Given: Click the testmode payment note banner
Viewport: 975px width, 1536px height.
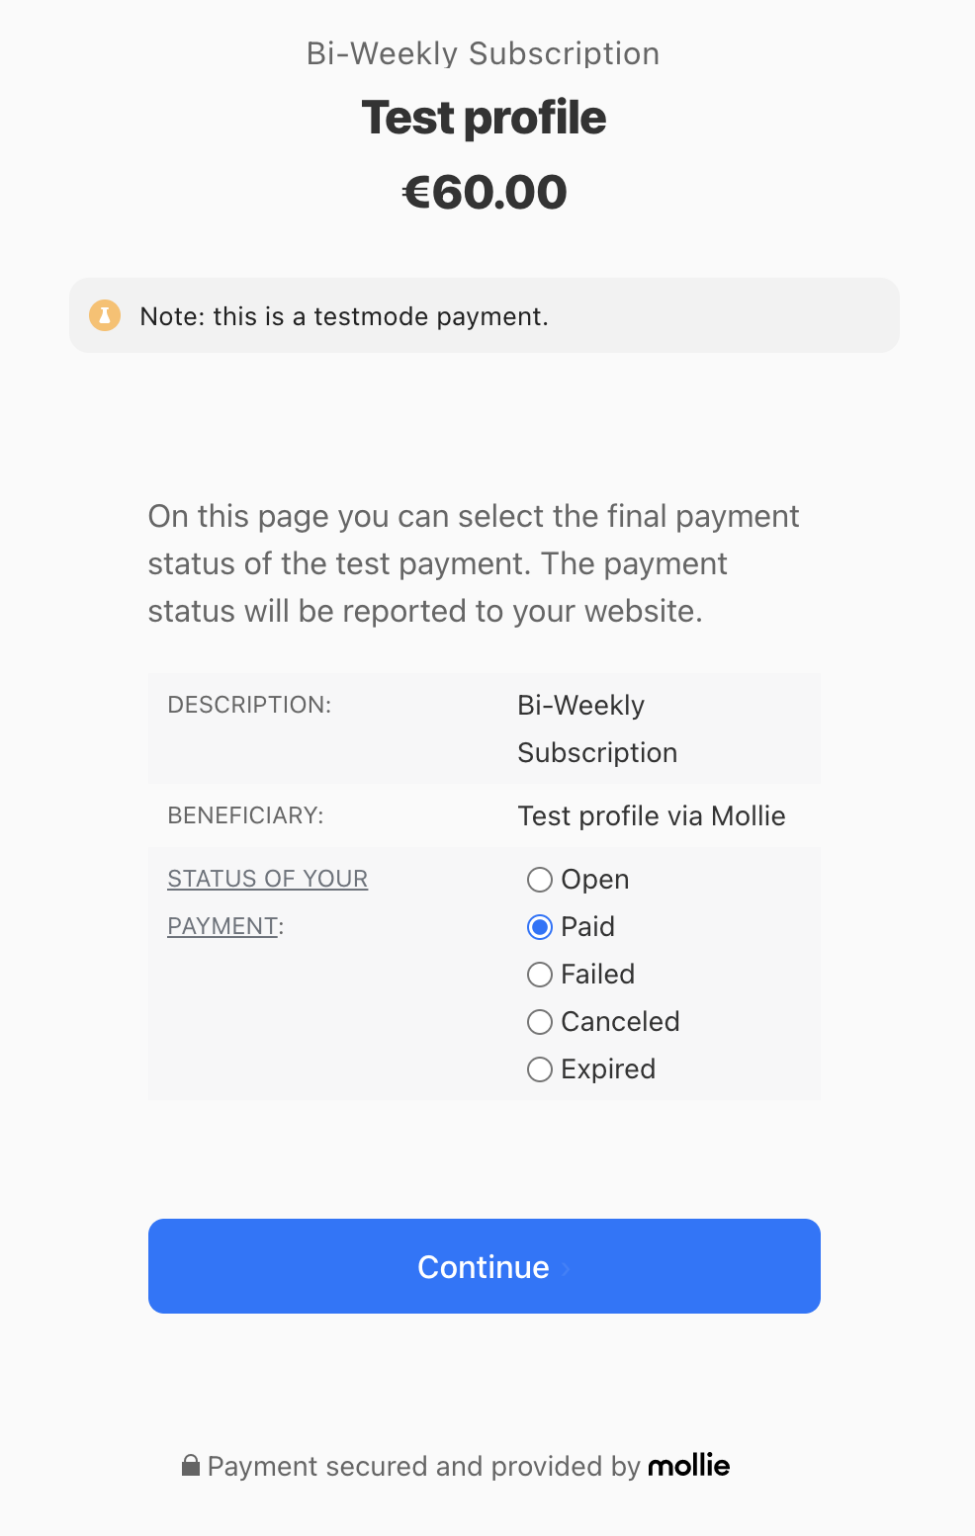Looking at the screenshot, I should pyautogui.click(x=484, y=315).
